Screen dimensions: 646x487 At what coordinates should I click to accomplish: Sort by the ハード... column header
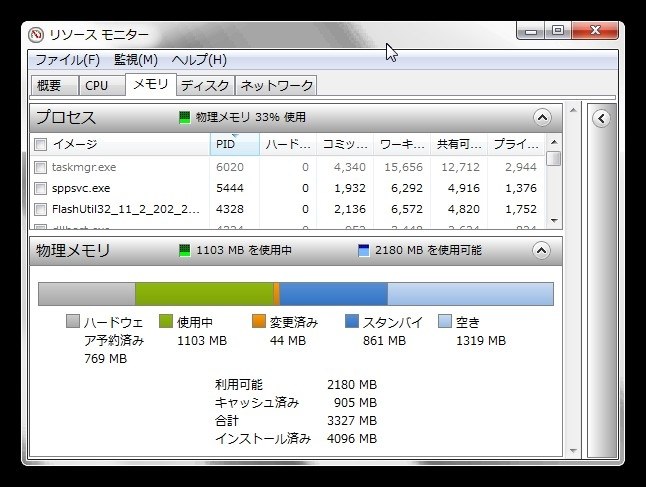coord(288,144)
